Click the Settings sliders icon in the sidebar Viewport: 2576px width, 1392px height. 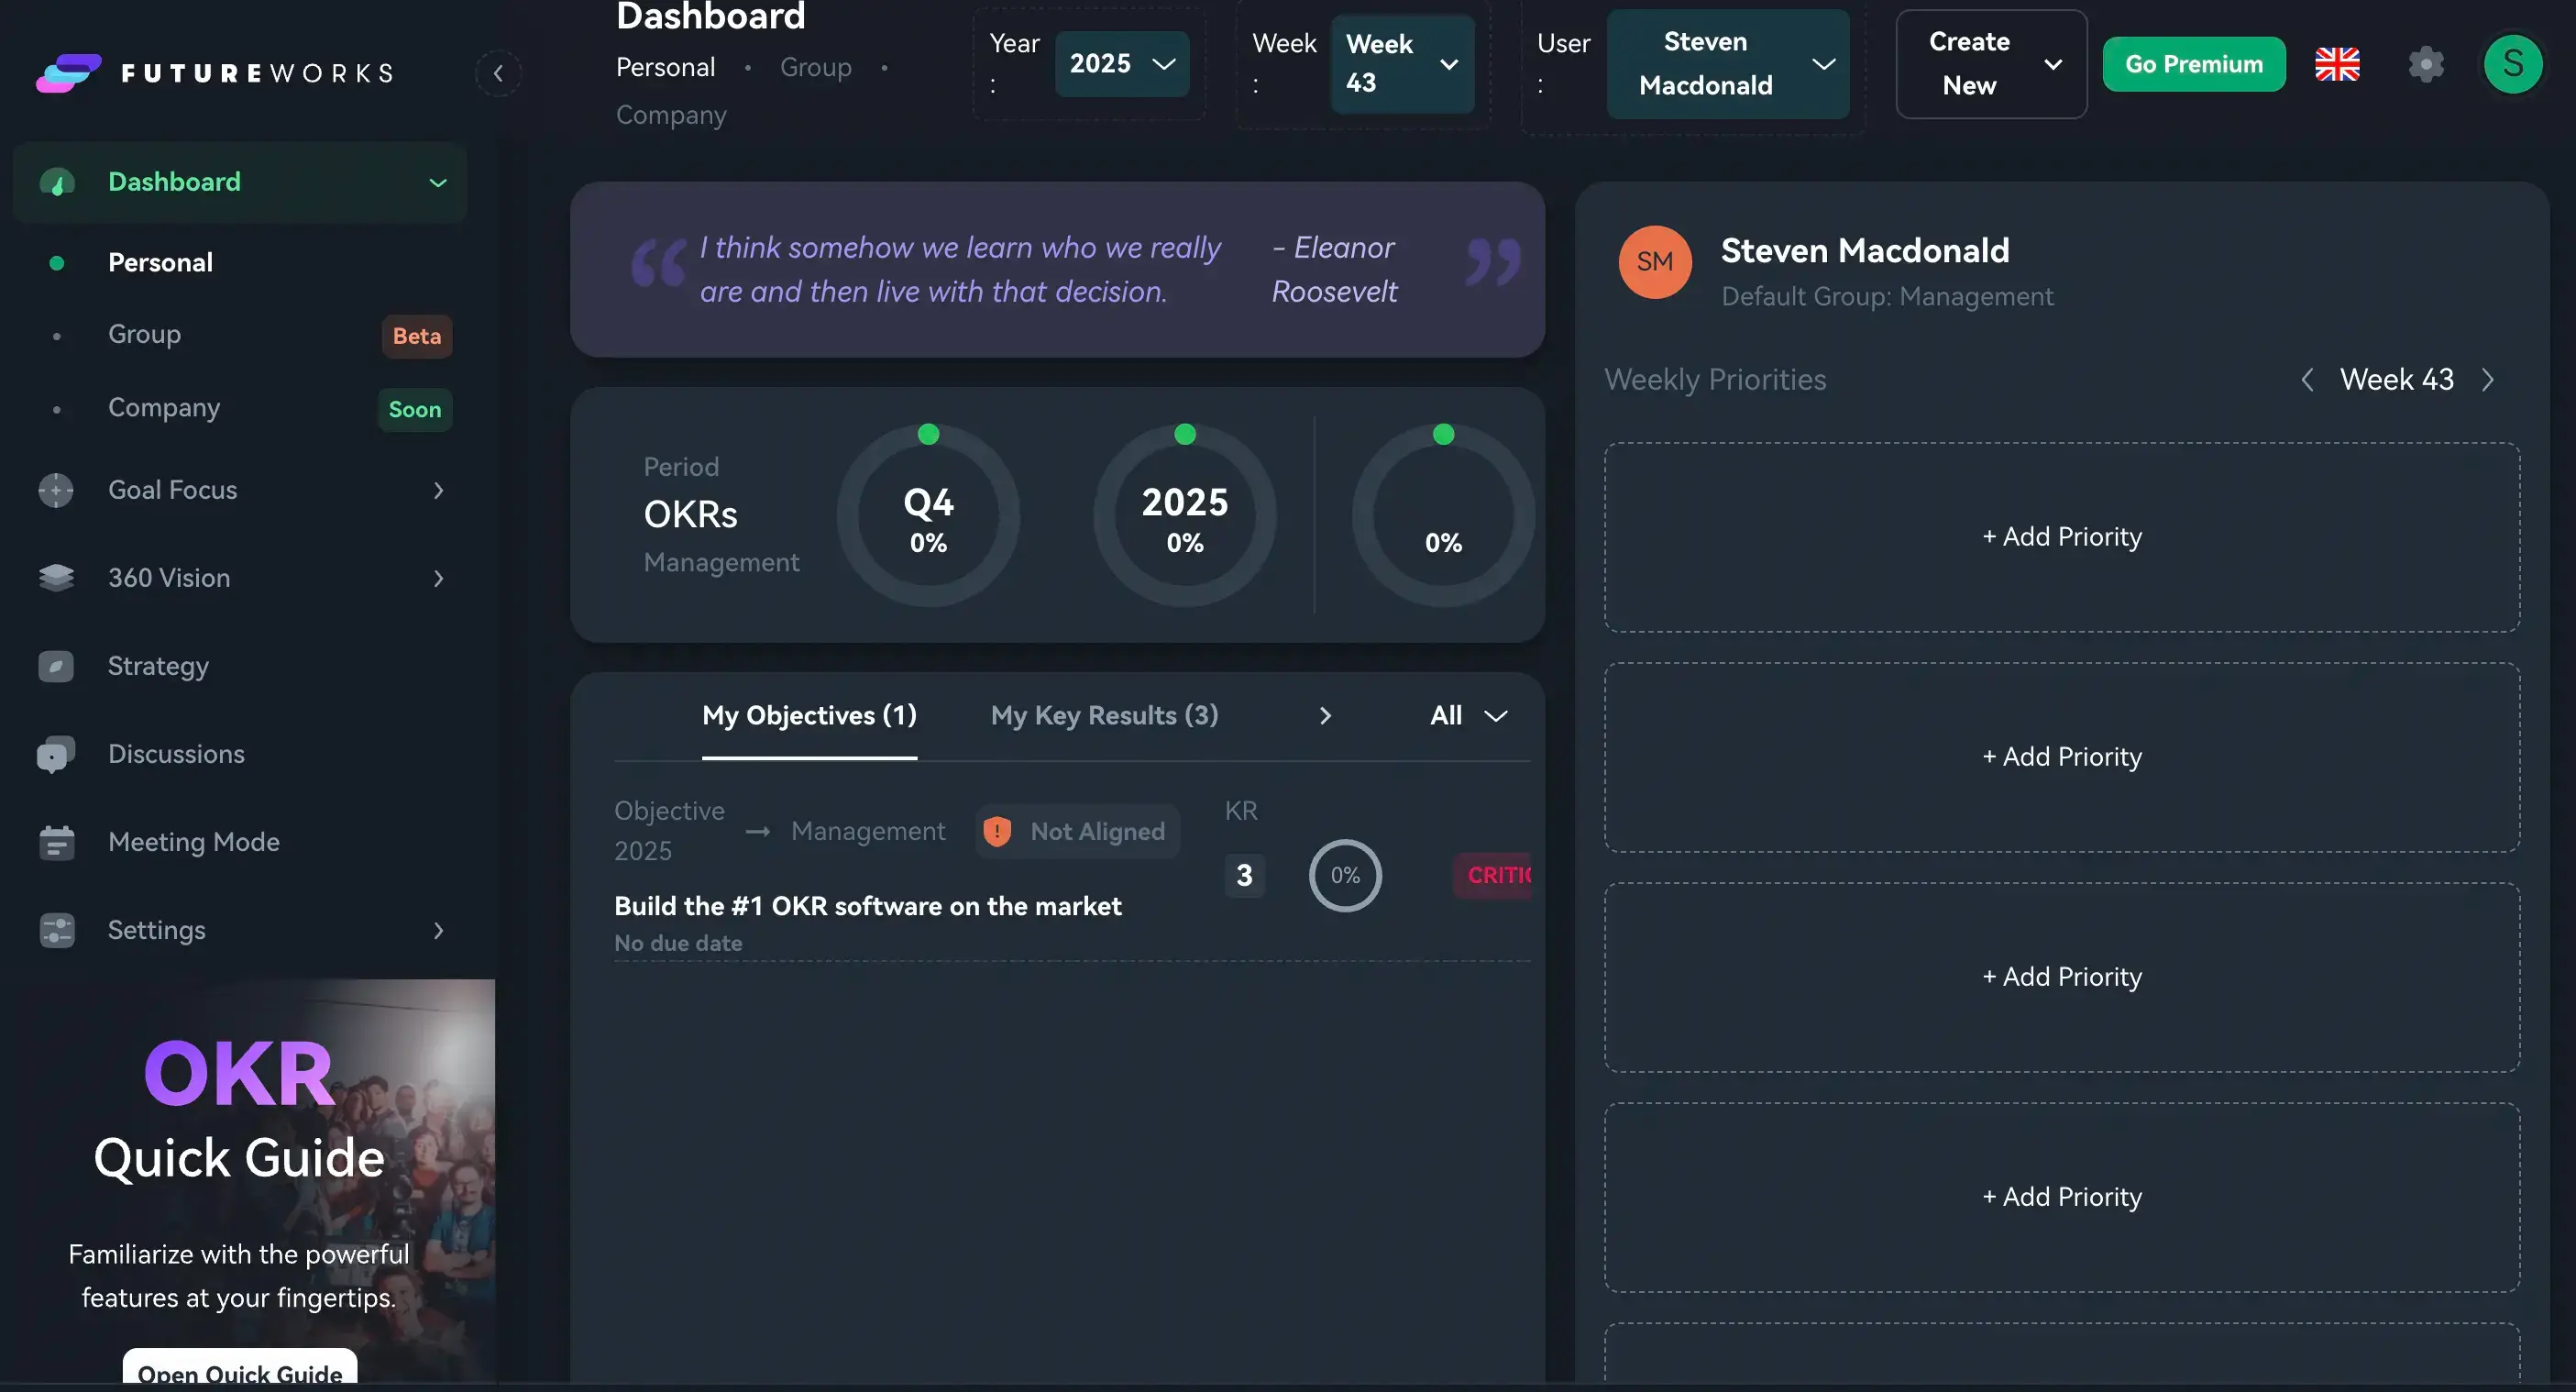56,930
